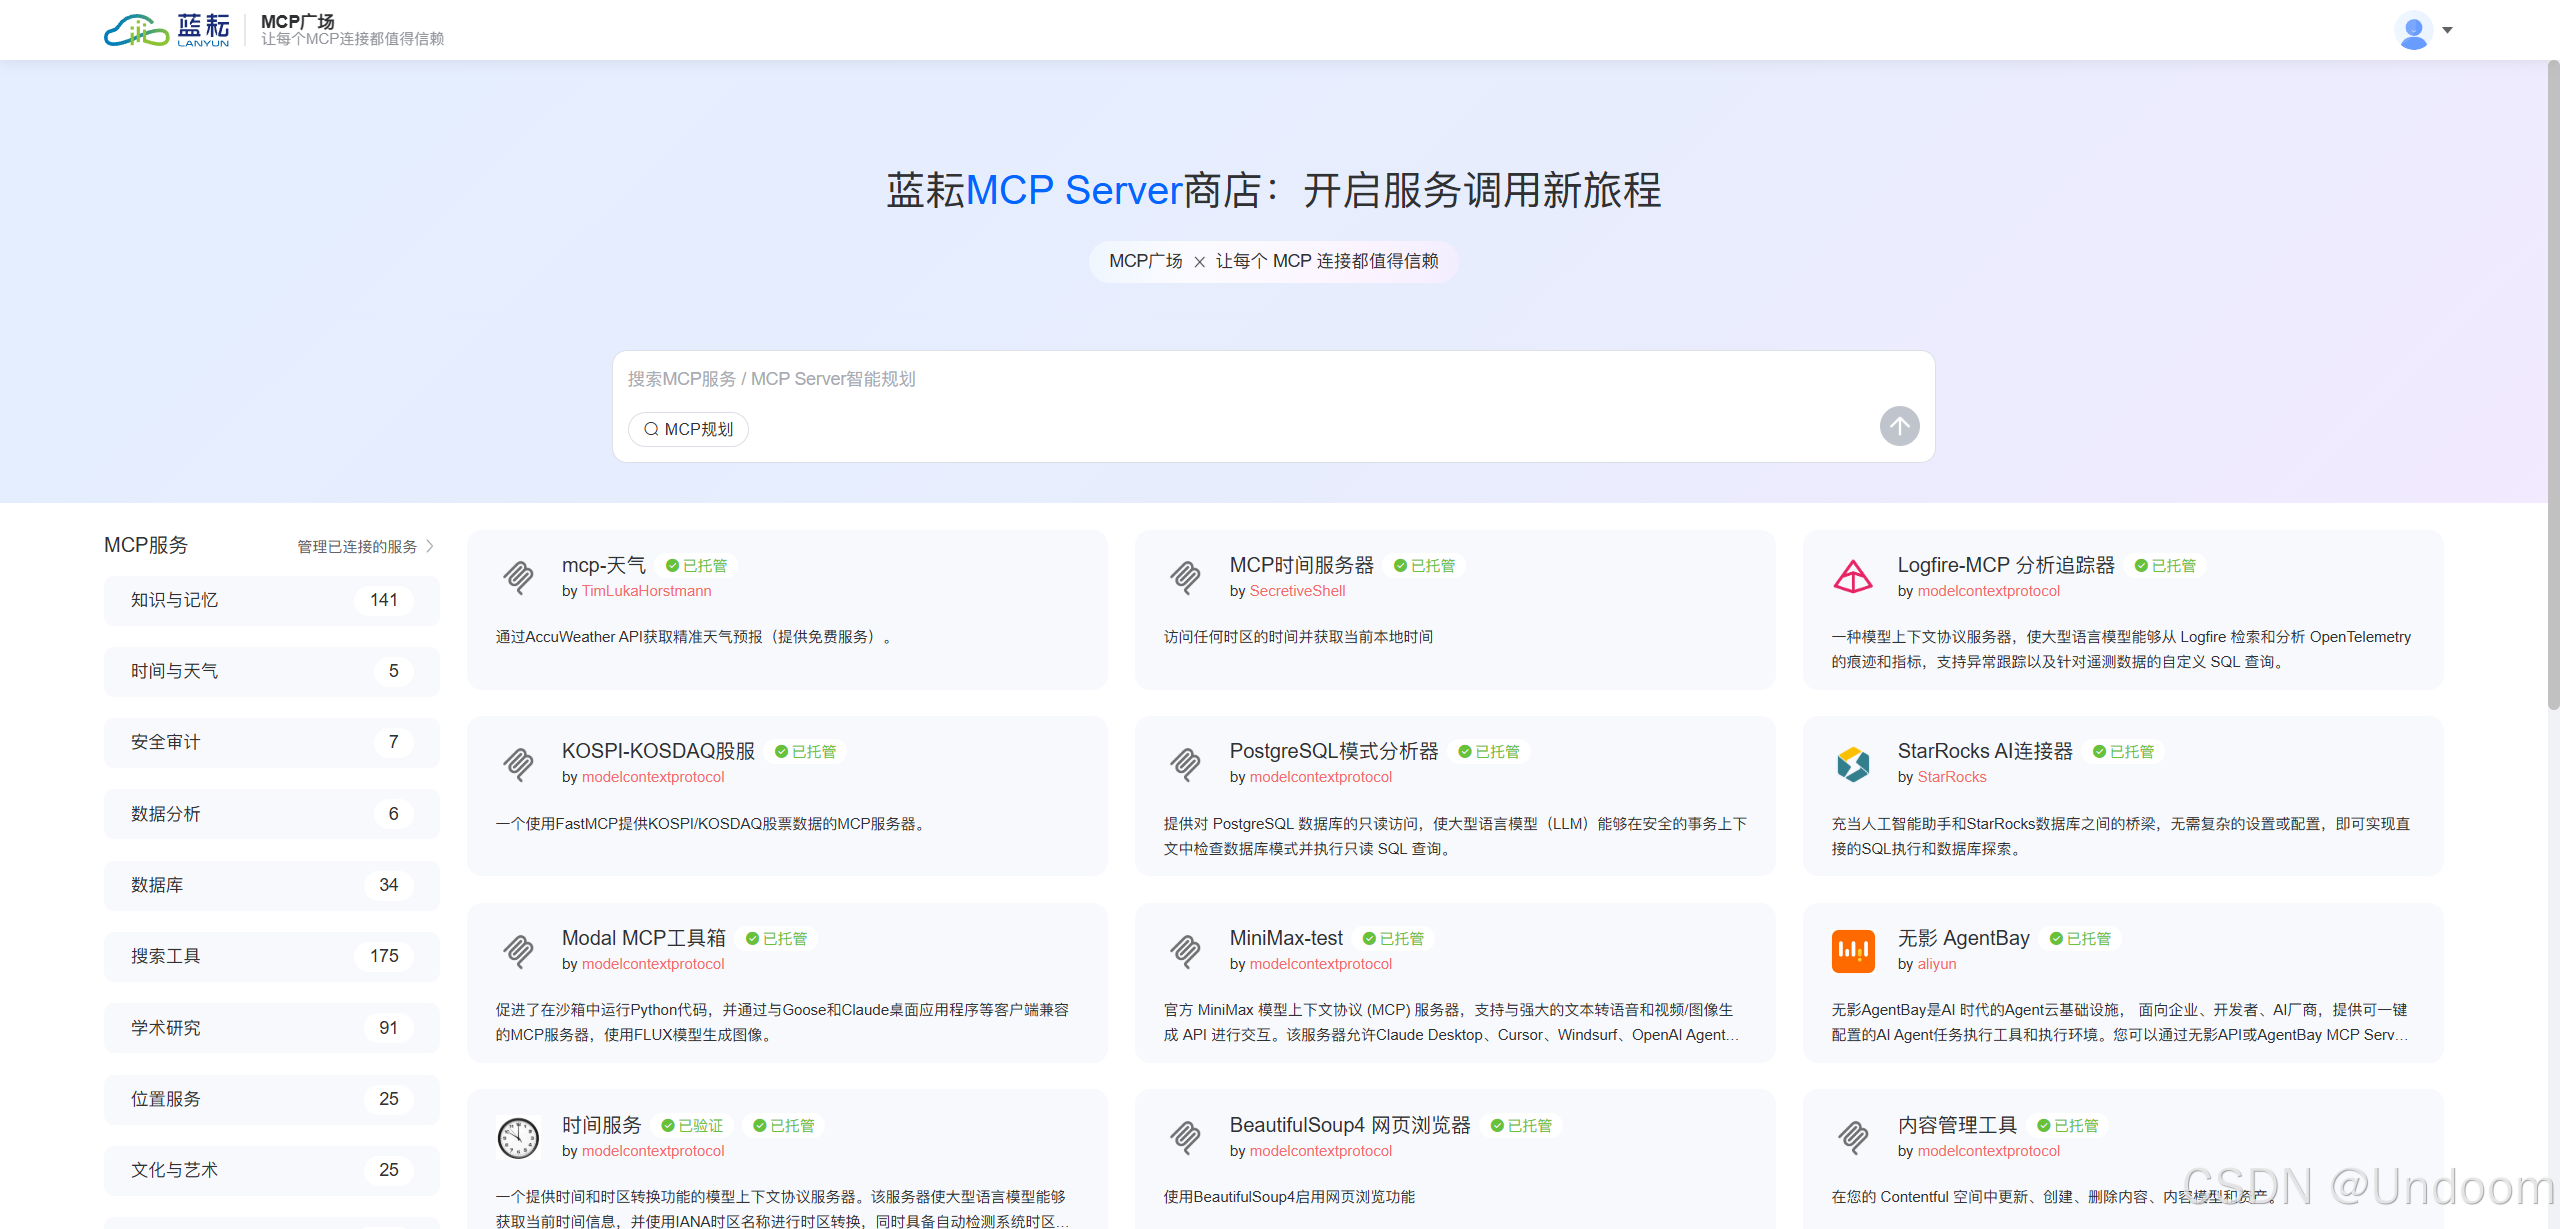Image resolution: width=2560 pixels, height=1229 pixels.
Task: Open author StarRocks link
Action: (x=1951, y=777)
